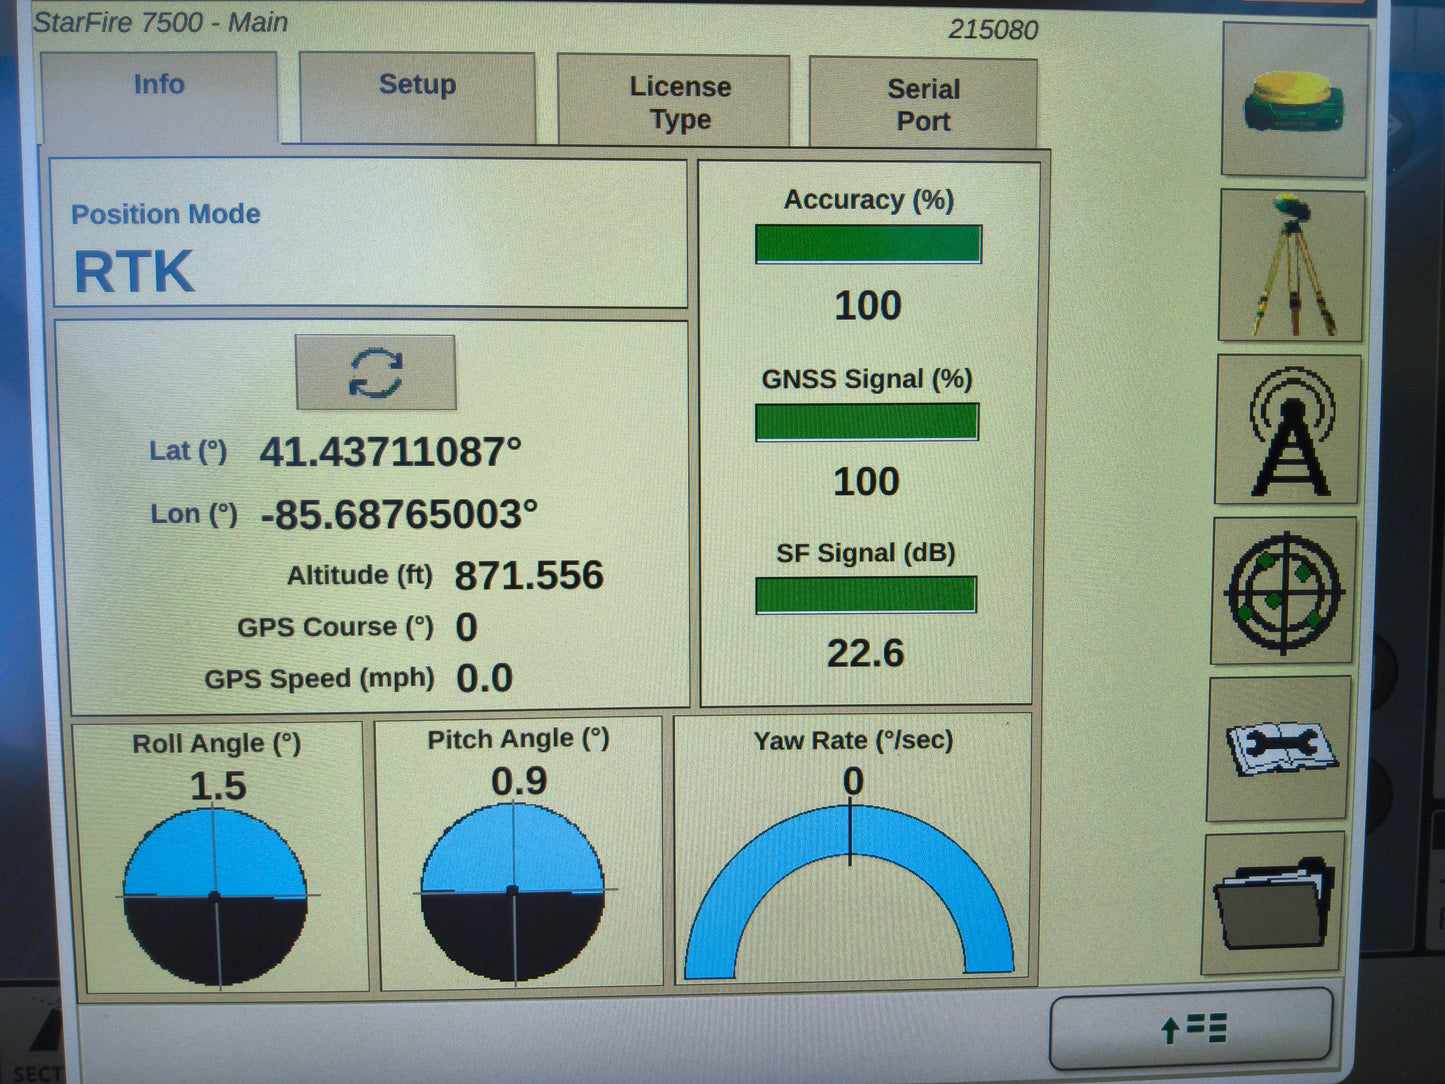Click the Position Mode label
This screenshot has height=1084, width=1445.
(166, 214)
